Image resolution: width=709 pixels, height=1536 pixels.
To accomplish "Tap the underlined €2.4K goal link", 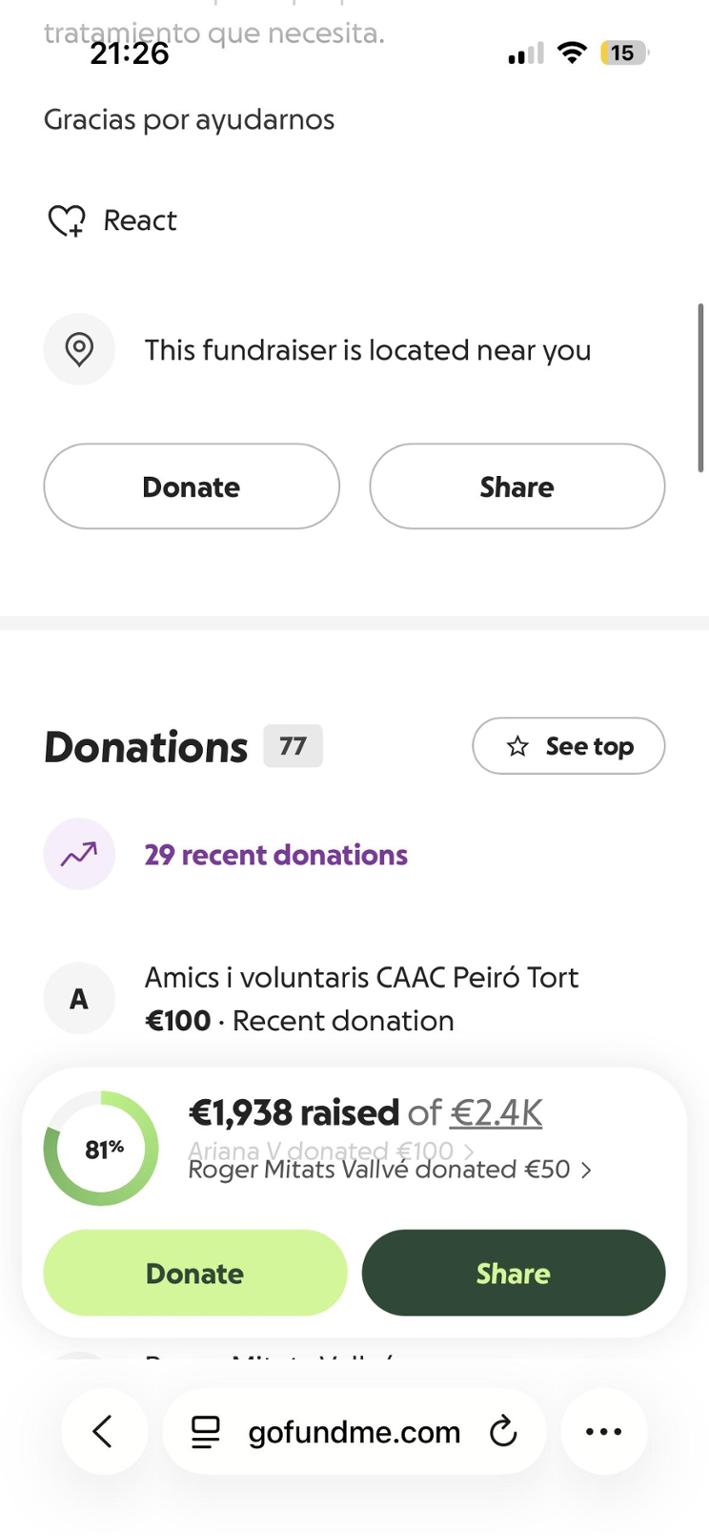I will (496, 1113).
